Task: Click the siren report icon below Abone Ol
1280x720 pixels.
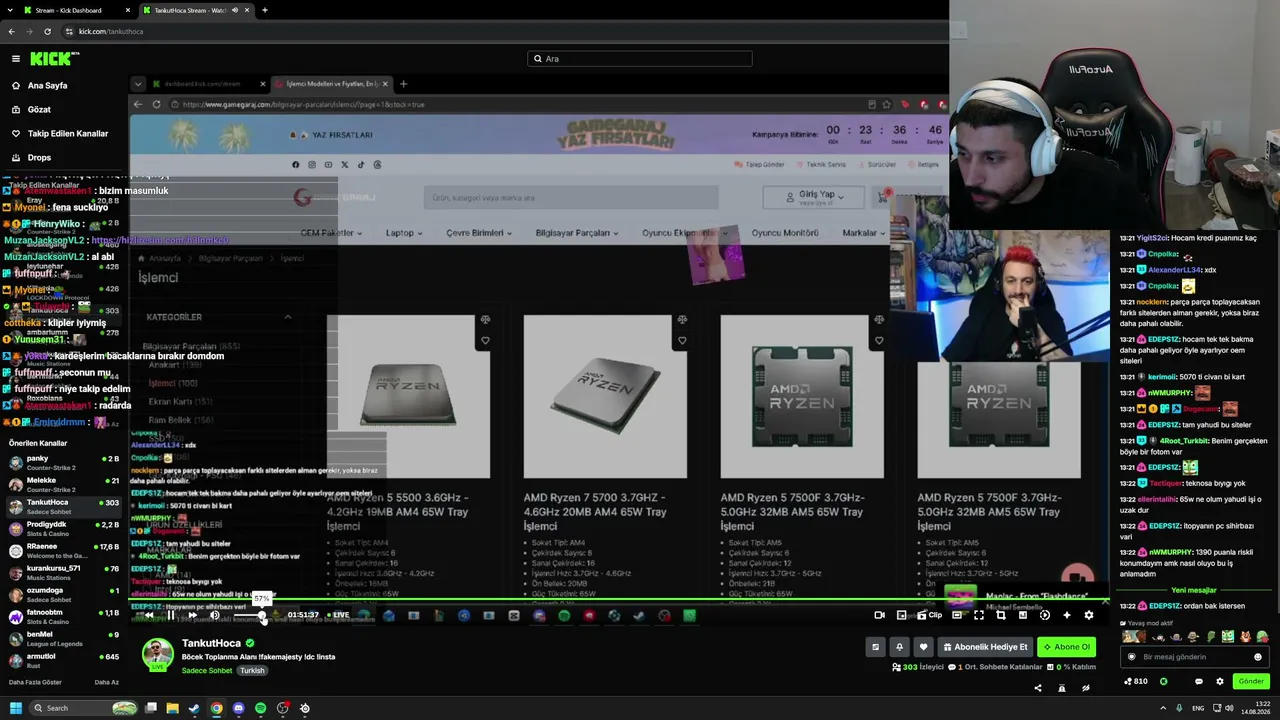Action: (x=1062, y=688)
